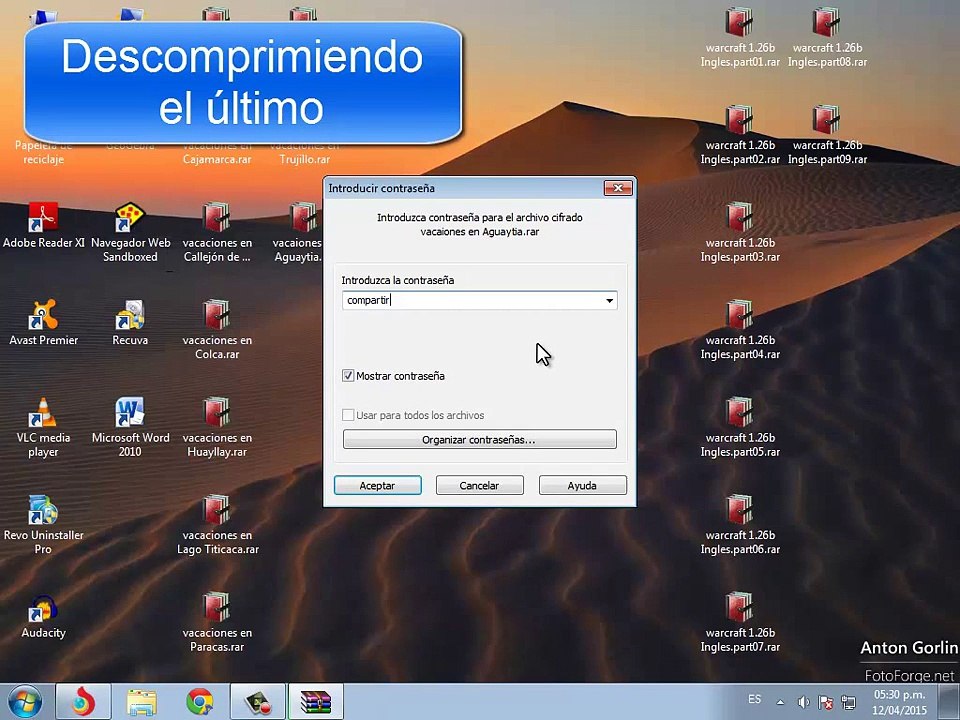Viewport: 960px width, 720px height.
Task: Untick the Mostrar contraseña checkbox
Action: (348, 375)
